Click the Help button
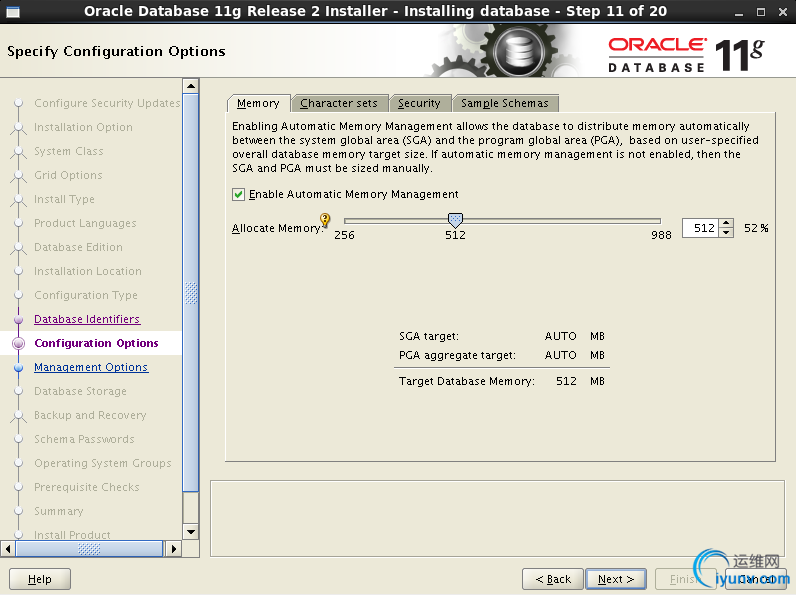 pos(40,579)
